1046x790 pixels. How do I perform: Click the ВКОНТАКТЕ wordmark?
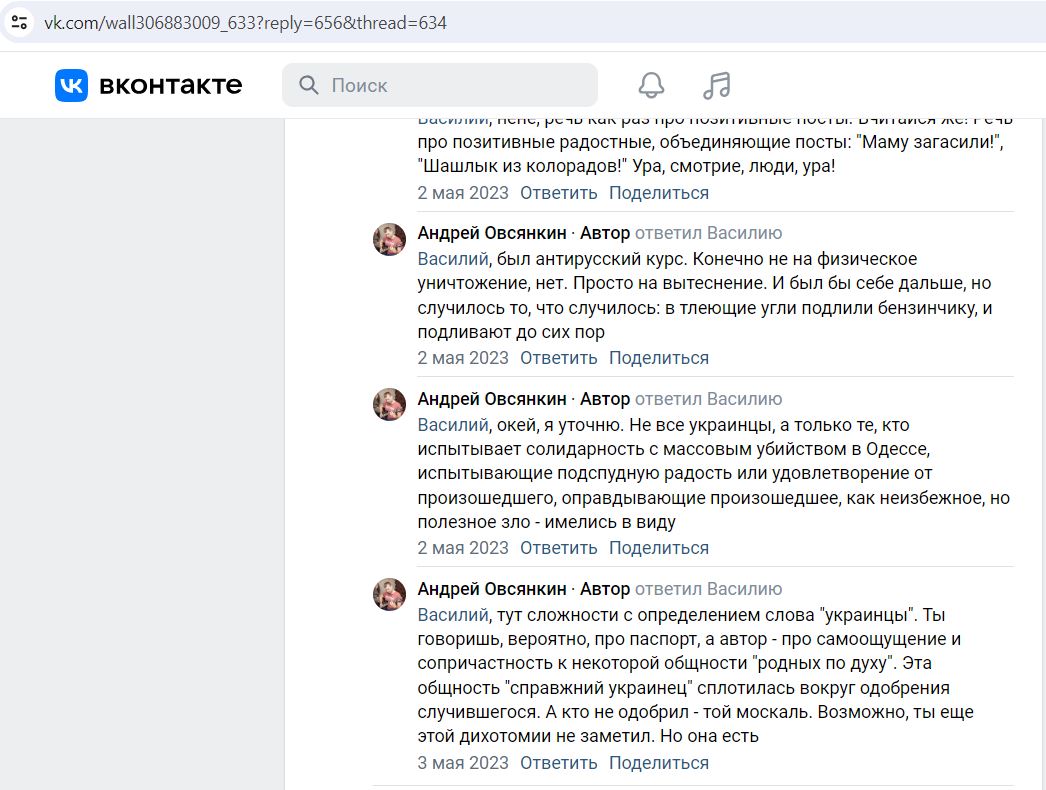pyautogui.click(x=171, y=85)
